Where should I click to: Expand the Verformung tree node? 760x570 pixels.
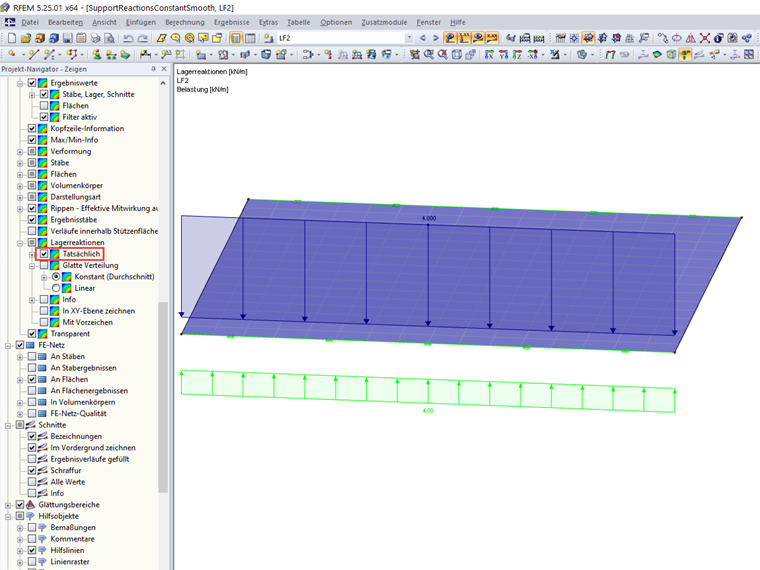(20, 152)
